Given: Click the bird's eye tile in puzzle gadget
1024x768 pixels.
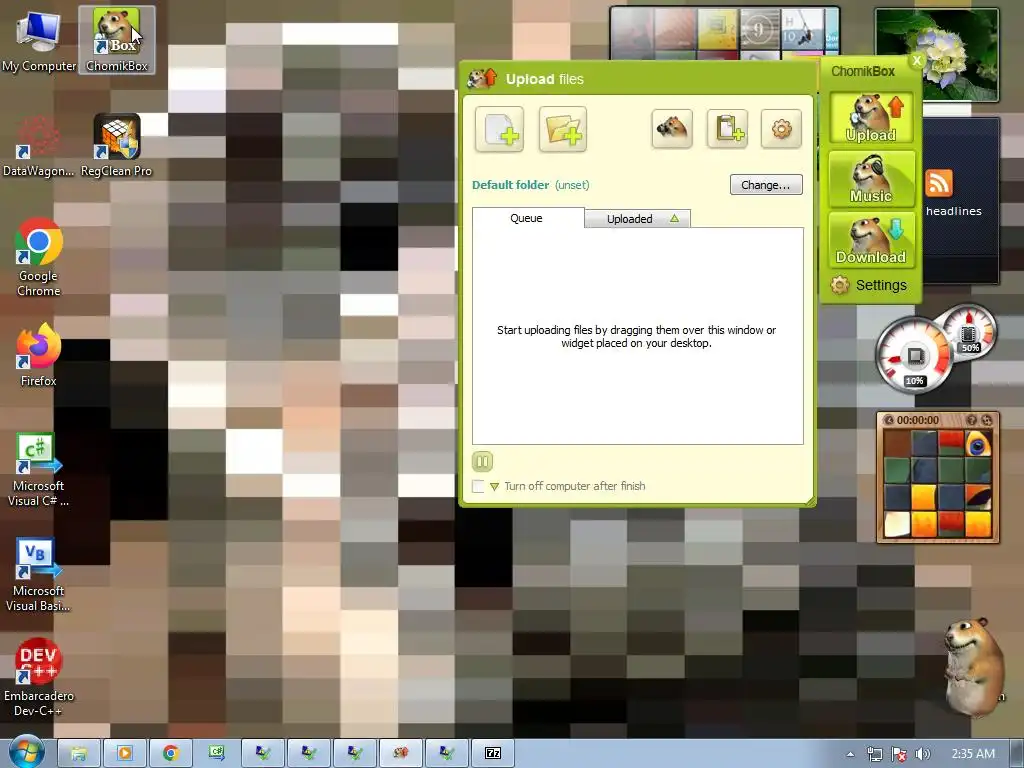Looking at the screenshot, I should click(x=978, y=443).
